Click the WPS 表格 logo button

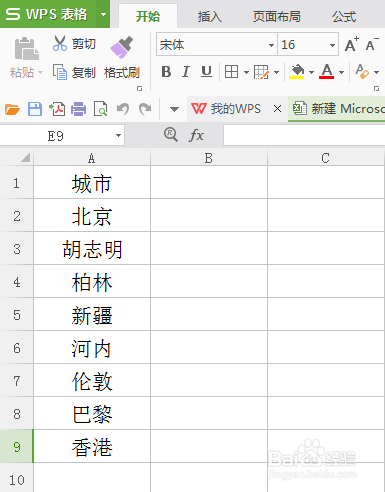[x=48, y=14]
